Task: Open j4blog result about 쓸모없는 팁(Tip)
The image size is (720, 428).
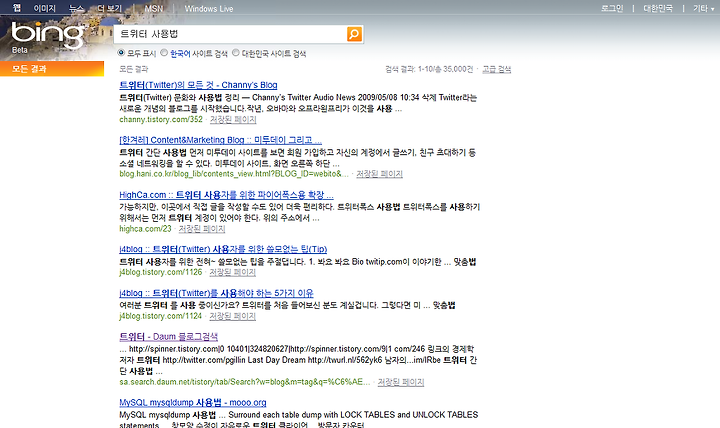Action: (223, 249)
